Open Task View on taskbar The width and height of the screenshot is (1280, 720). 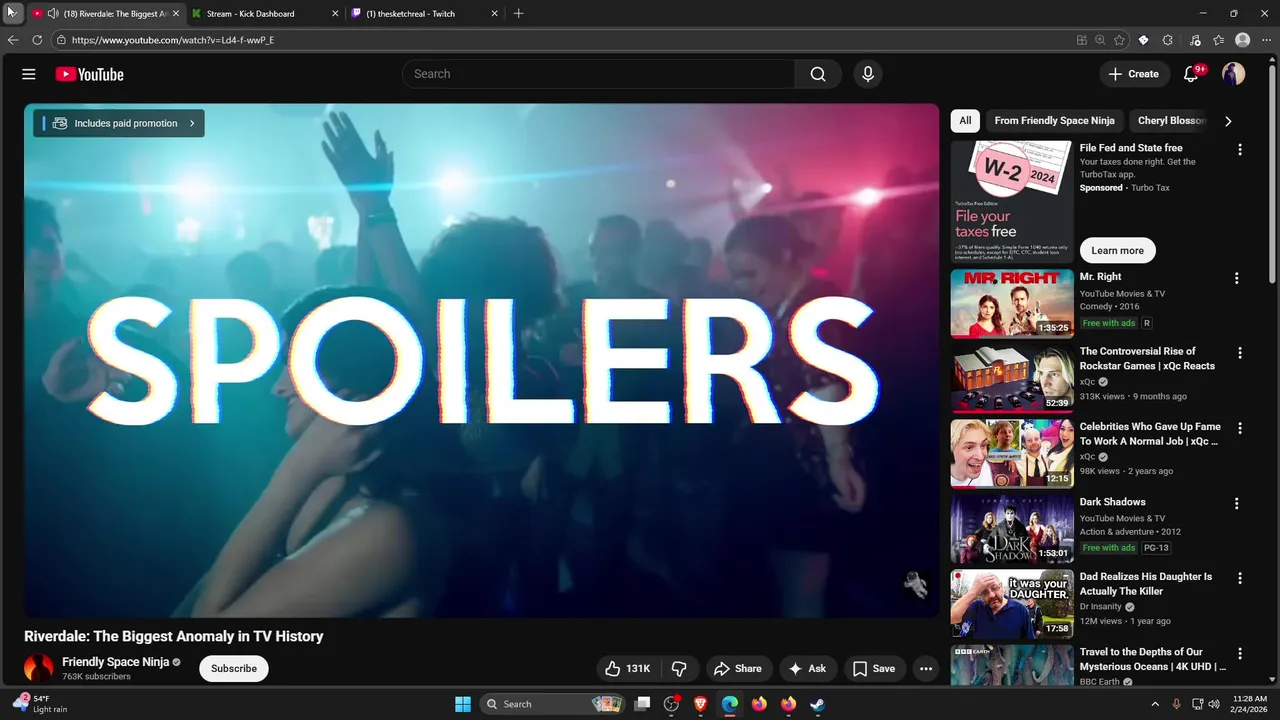[643, 704]
